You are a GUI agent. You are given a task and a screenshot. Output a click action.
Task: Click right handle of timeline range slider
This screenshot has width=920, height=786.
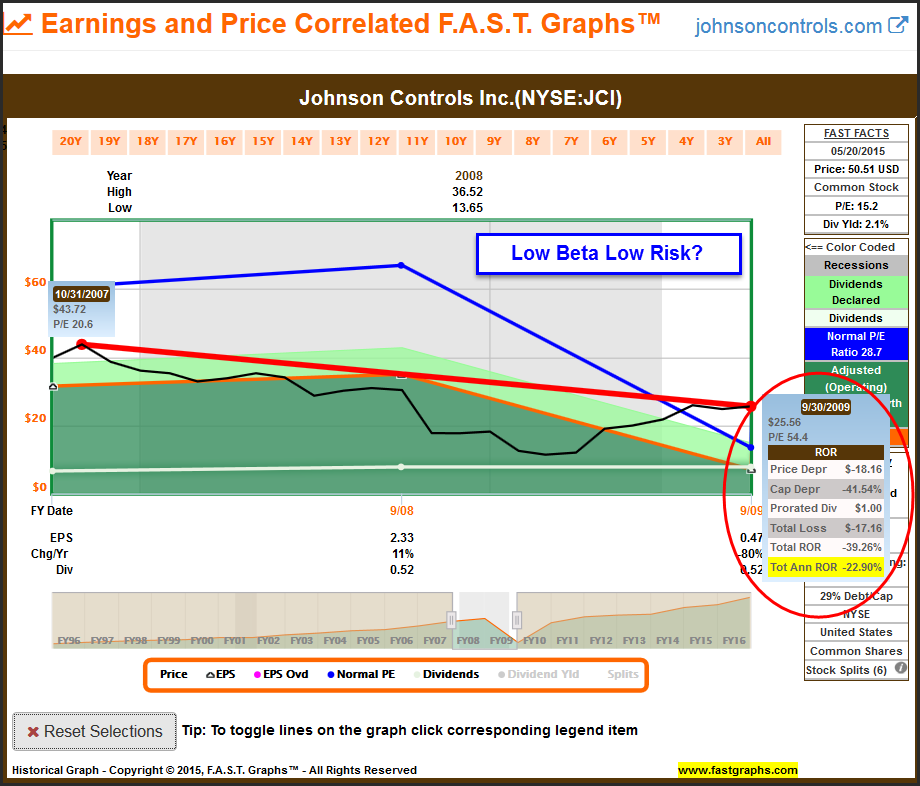(516, 619)
